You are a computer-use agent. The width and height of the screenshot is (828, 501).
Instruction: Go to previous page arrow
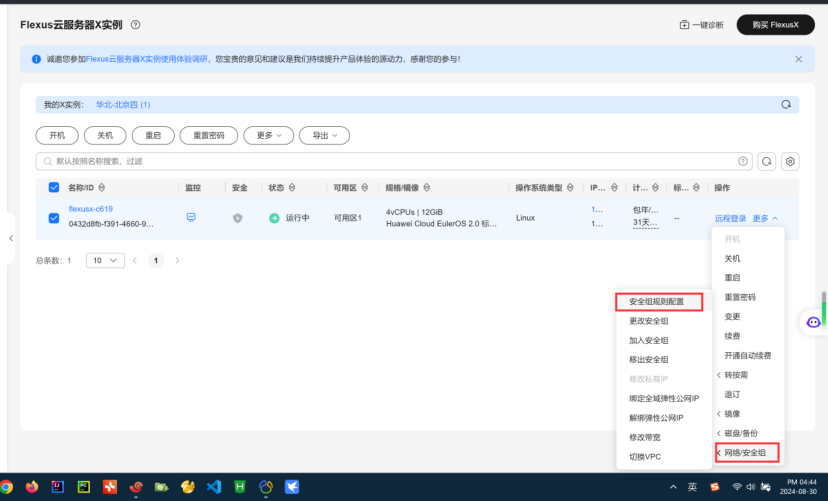(x=135, y=260)
